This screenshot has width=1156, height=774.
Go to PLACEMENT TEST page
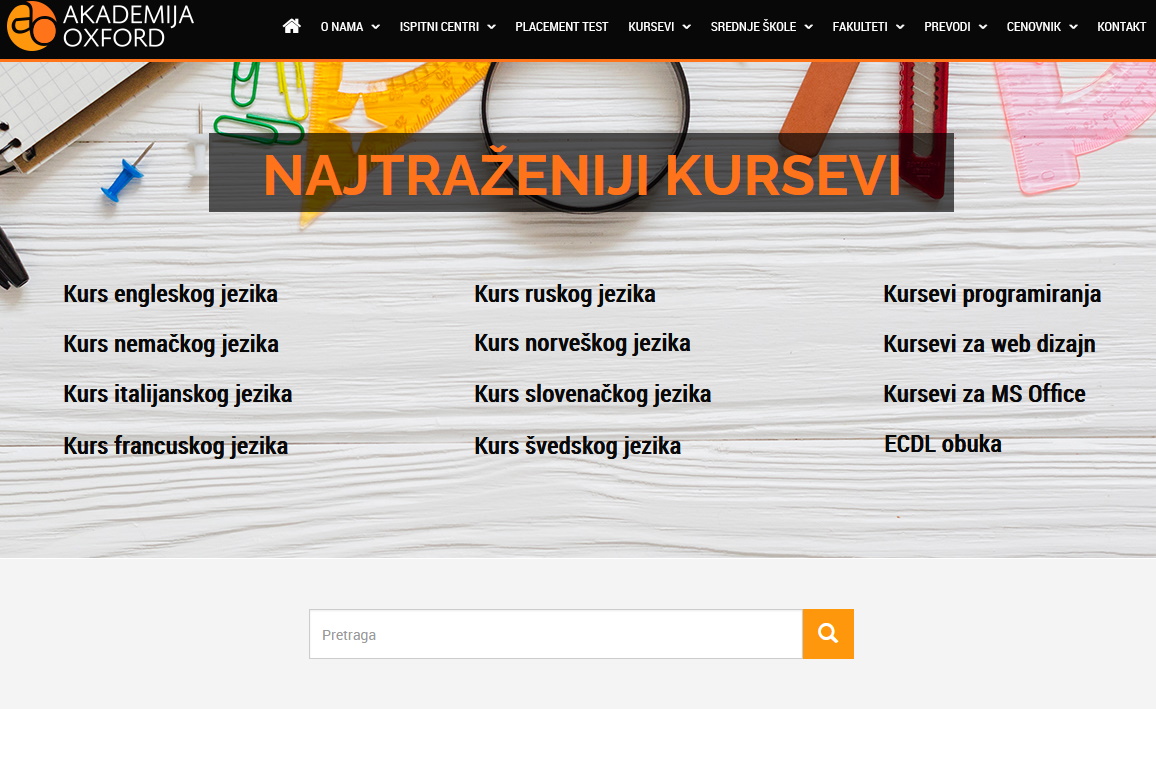tap(561, 27)
